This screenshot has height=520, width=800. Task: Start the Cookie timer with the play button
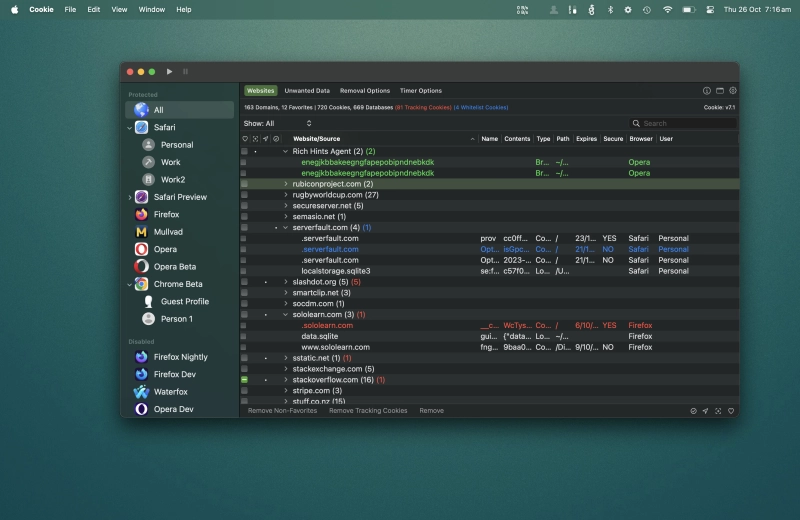169,72
